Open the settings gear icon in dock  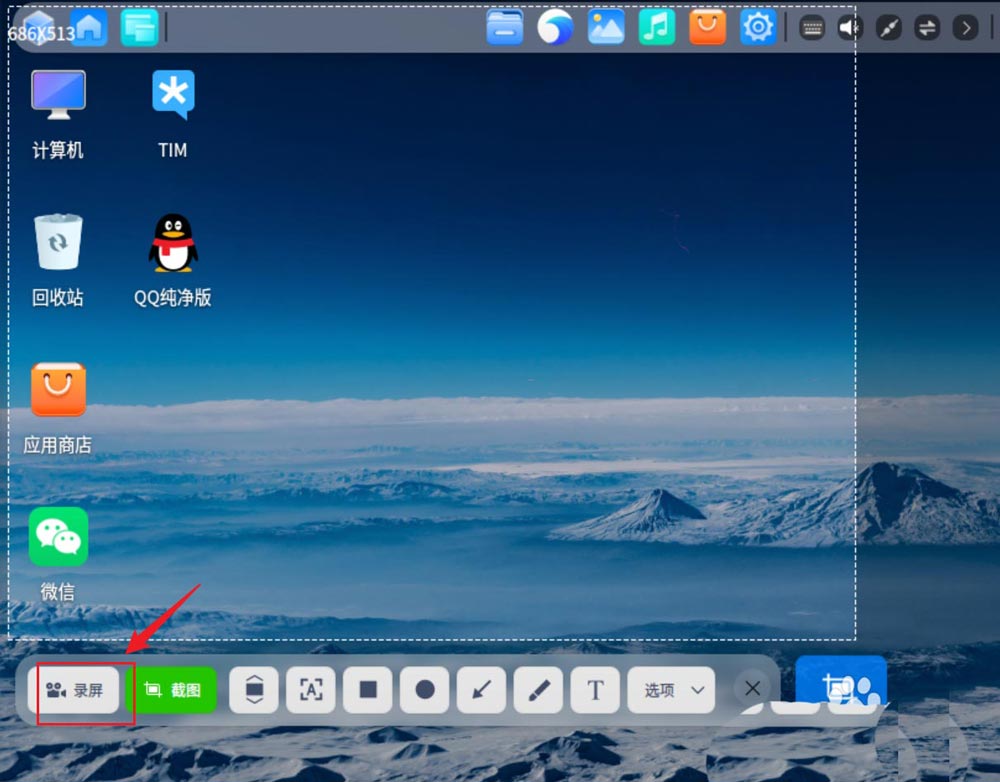click(758, 27)
